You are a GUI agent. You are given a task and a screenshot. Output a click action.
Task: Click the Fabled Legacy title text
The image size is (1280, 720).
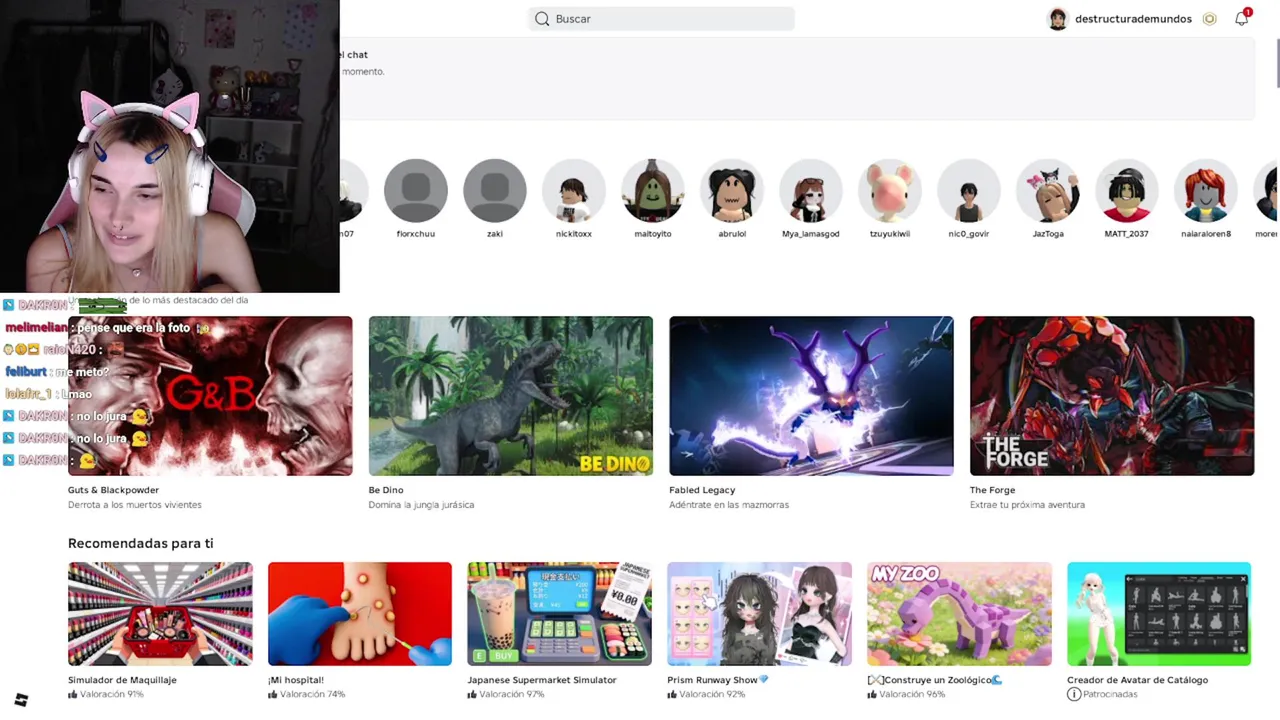point(702,490)
